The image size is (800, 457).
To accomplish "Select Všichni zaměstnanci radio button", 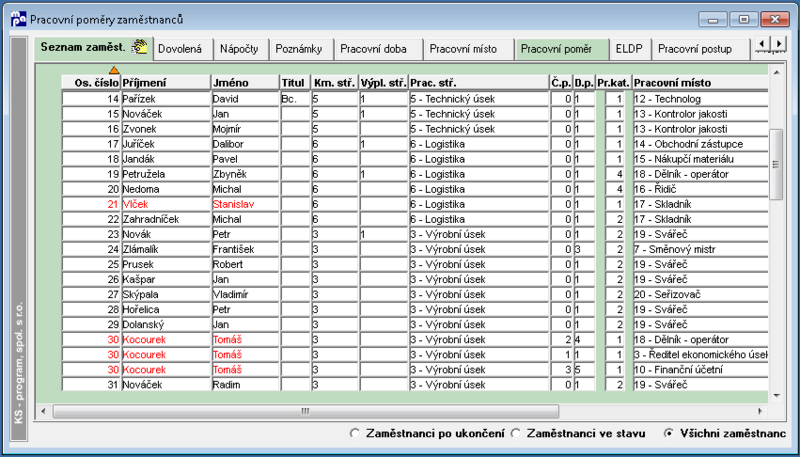I will (x=668, y=434).
